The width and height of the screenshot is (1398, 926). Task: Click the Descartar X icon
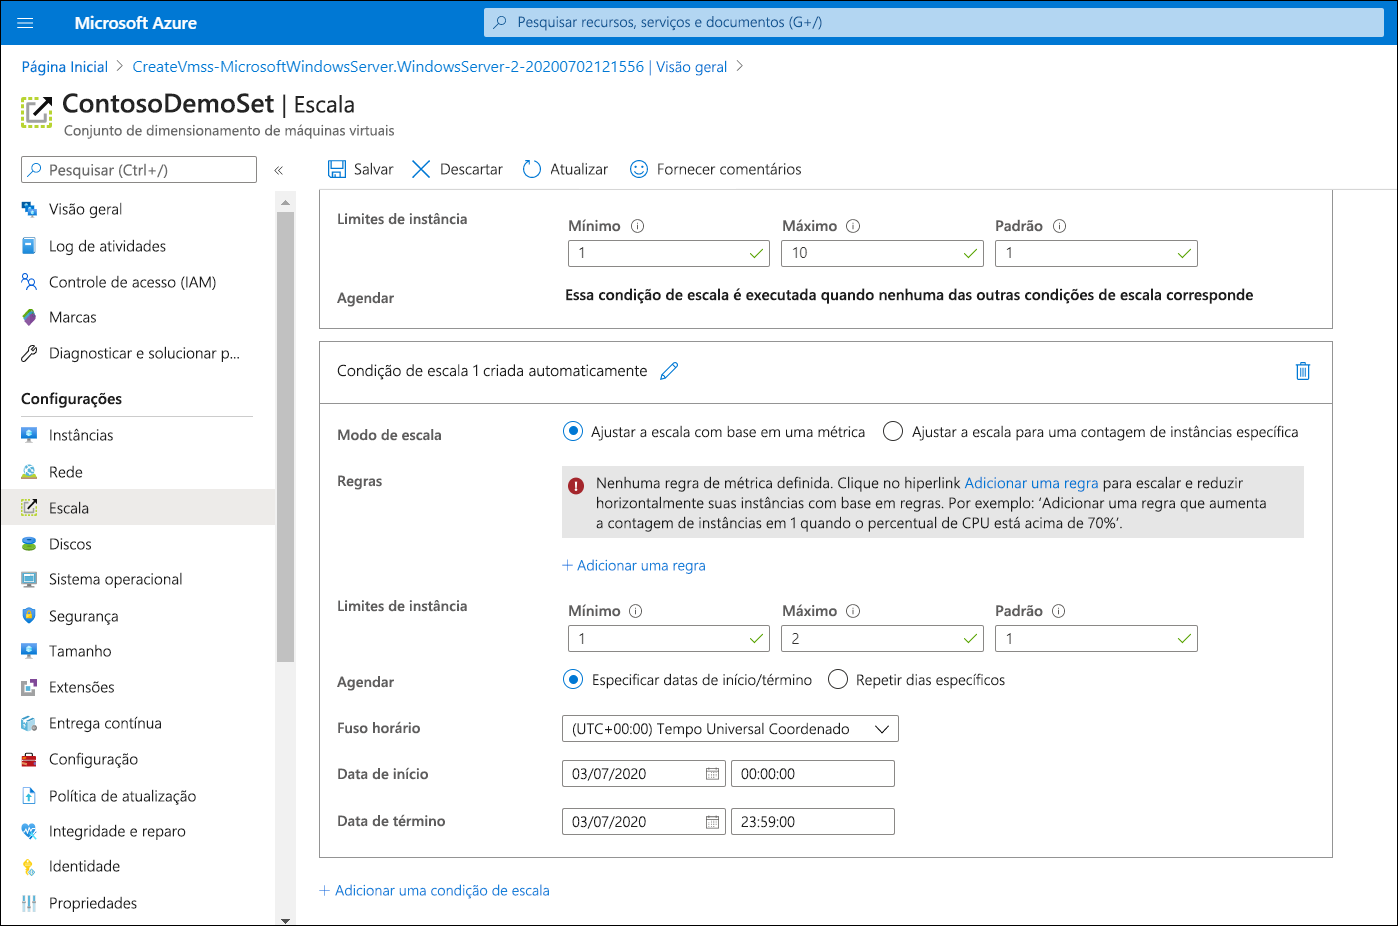421,169
